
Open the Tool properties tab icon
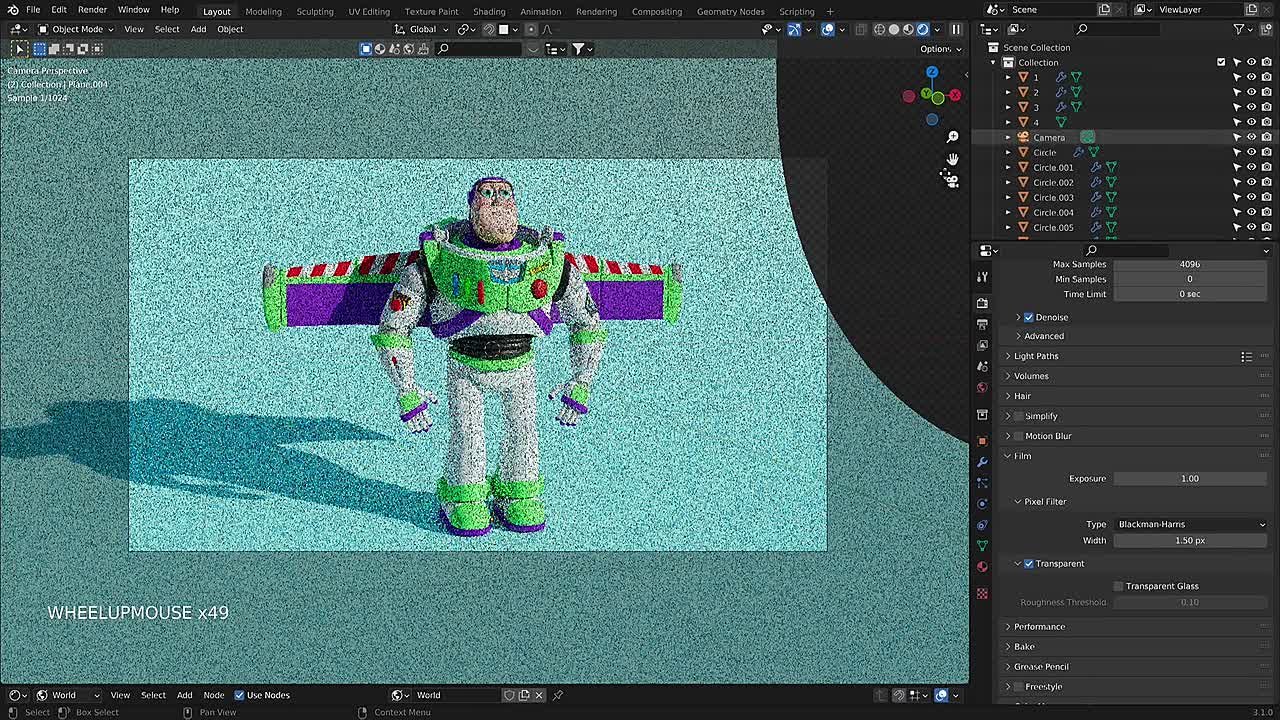click(982, 276)
